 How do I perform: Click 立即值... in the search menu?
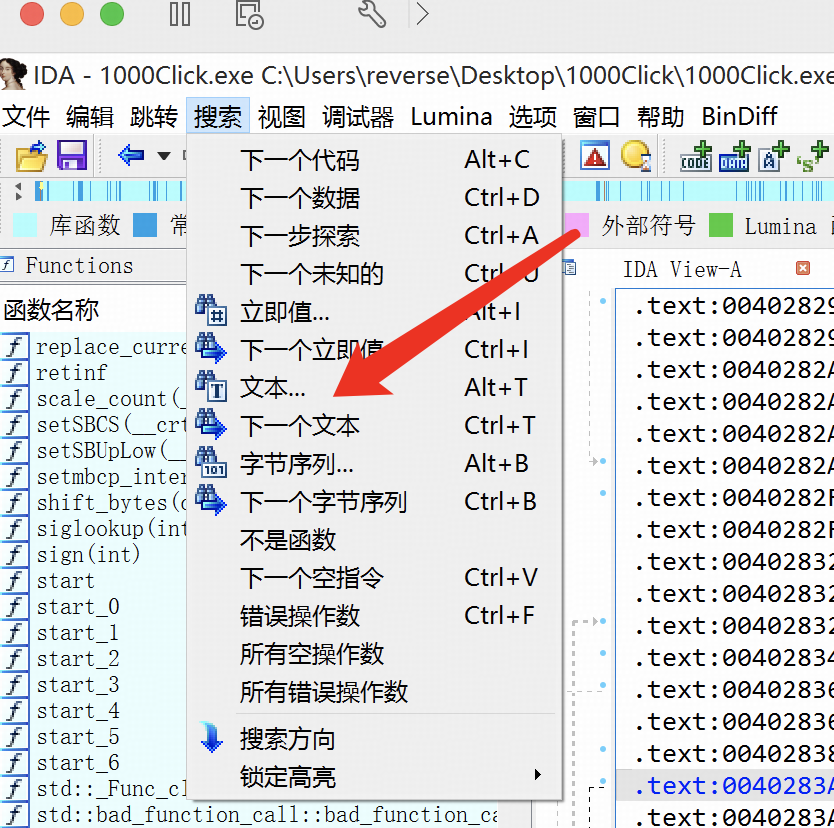[x=285, y=312]
